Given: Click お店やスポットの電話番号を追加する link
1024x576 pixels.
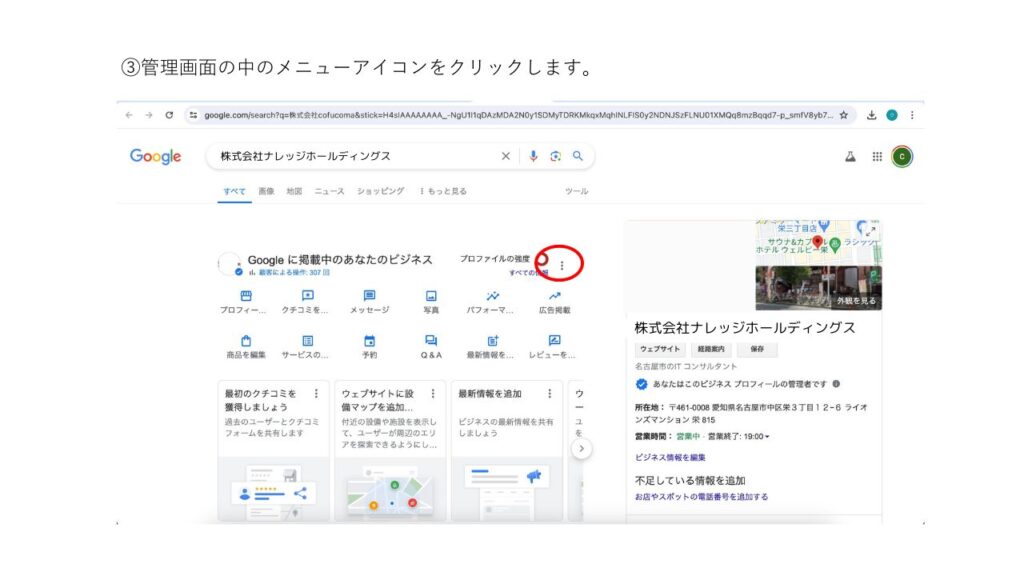Looking at the screenshot, I should 701,497.
